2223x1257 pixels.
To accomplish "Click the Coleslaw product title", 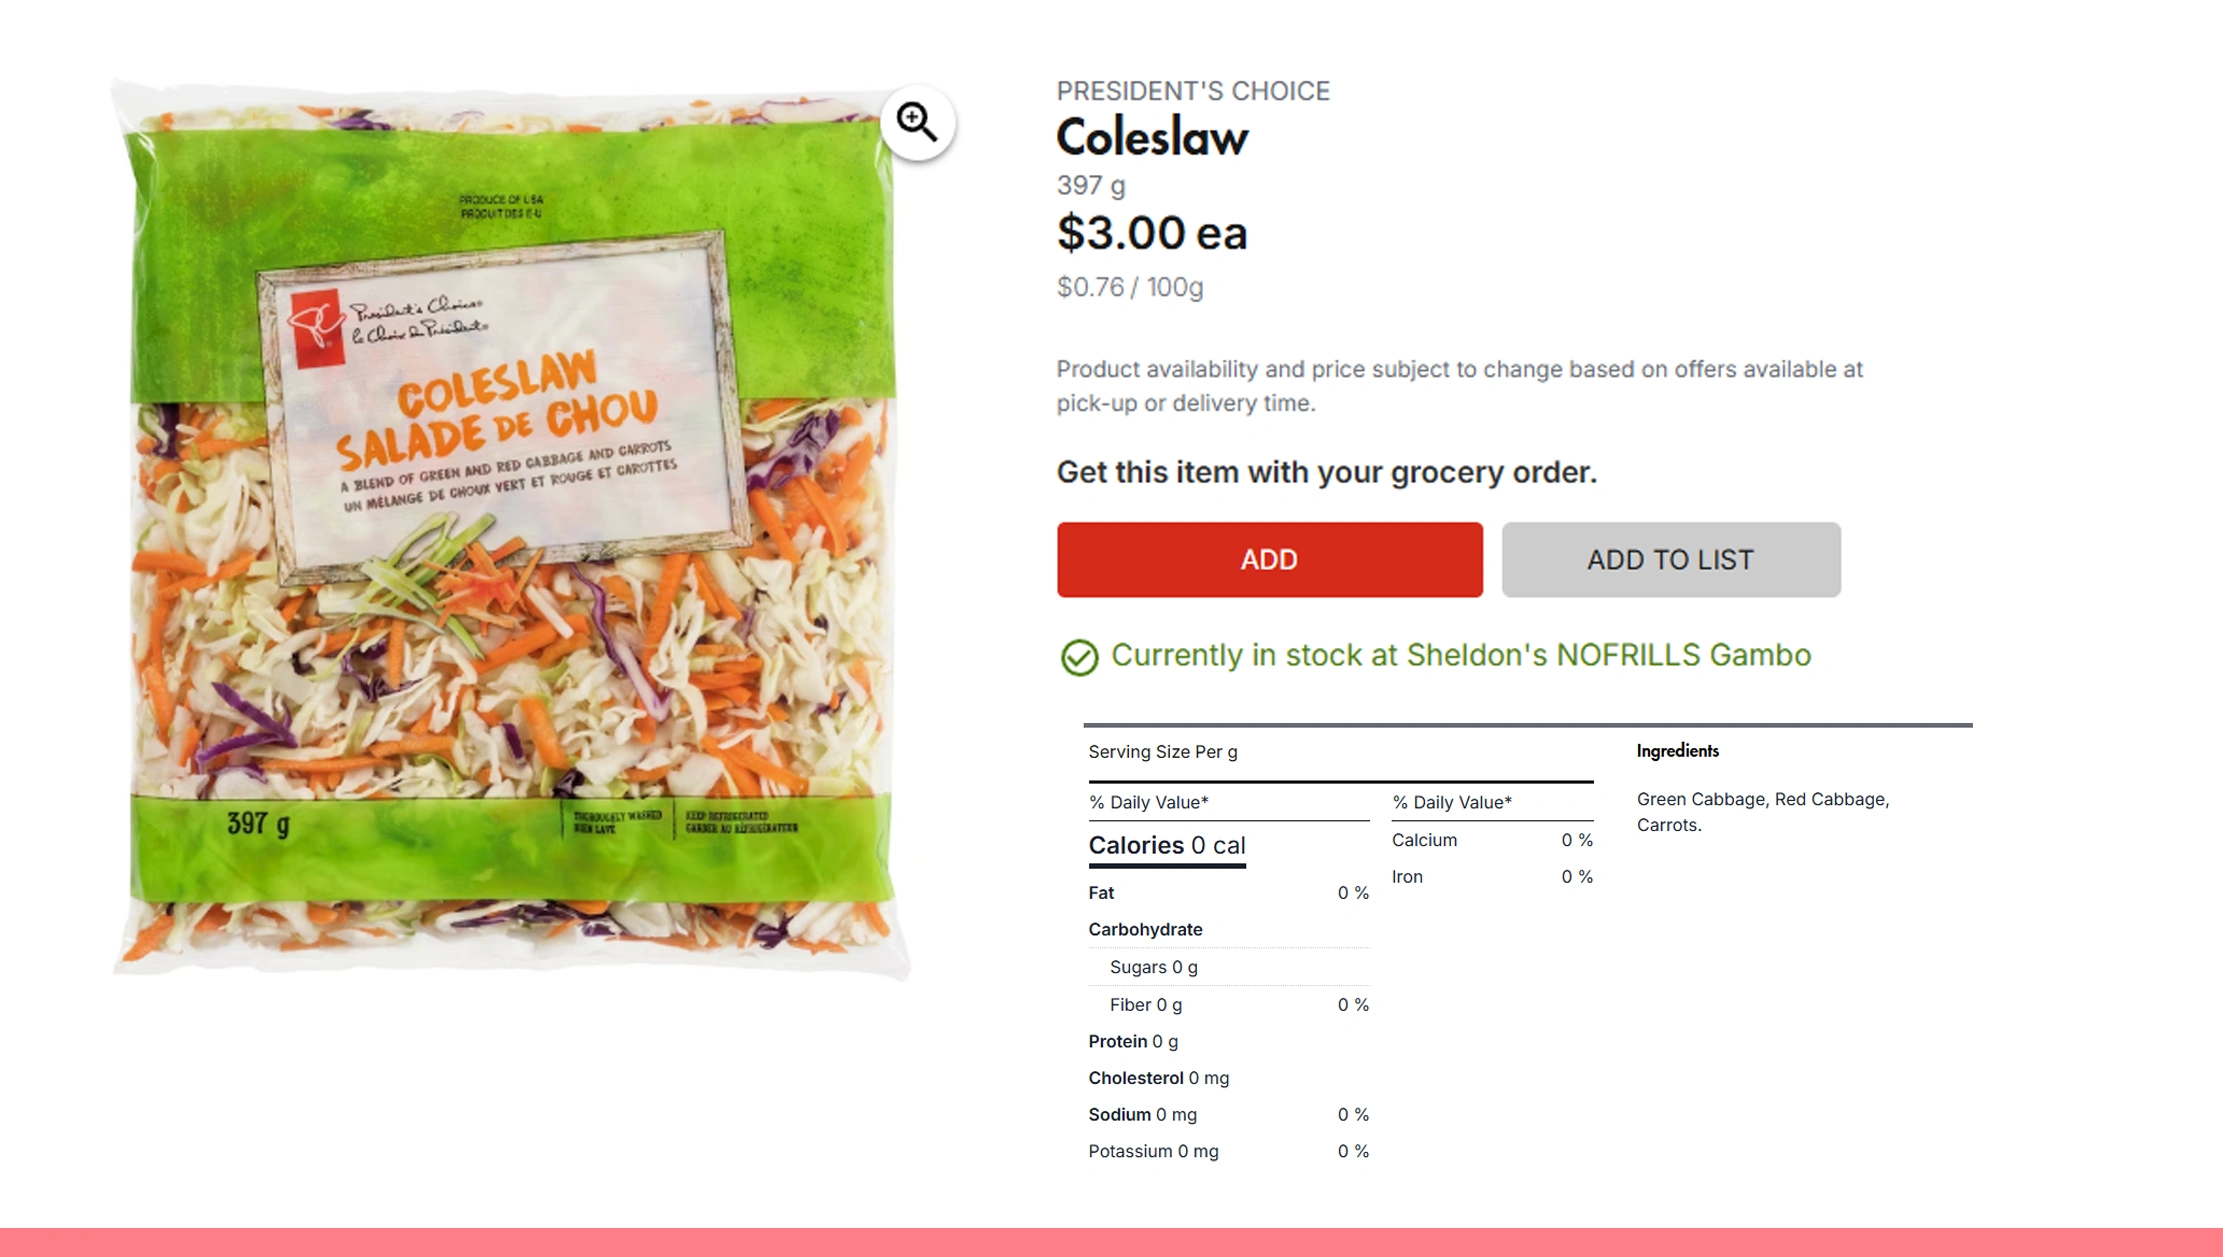I will coord(1150,139).
